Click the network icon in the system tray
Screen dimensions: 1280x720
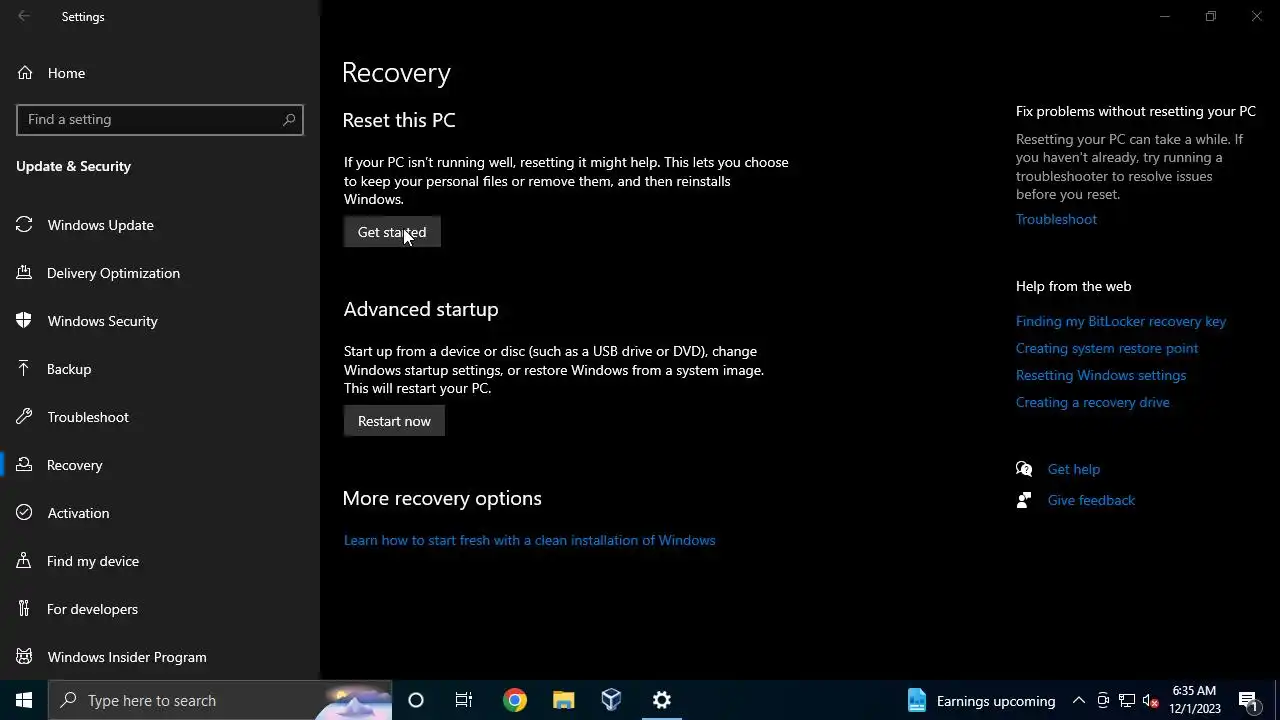(1127, 700)
